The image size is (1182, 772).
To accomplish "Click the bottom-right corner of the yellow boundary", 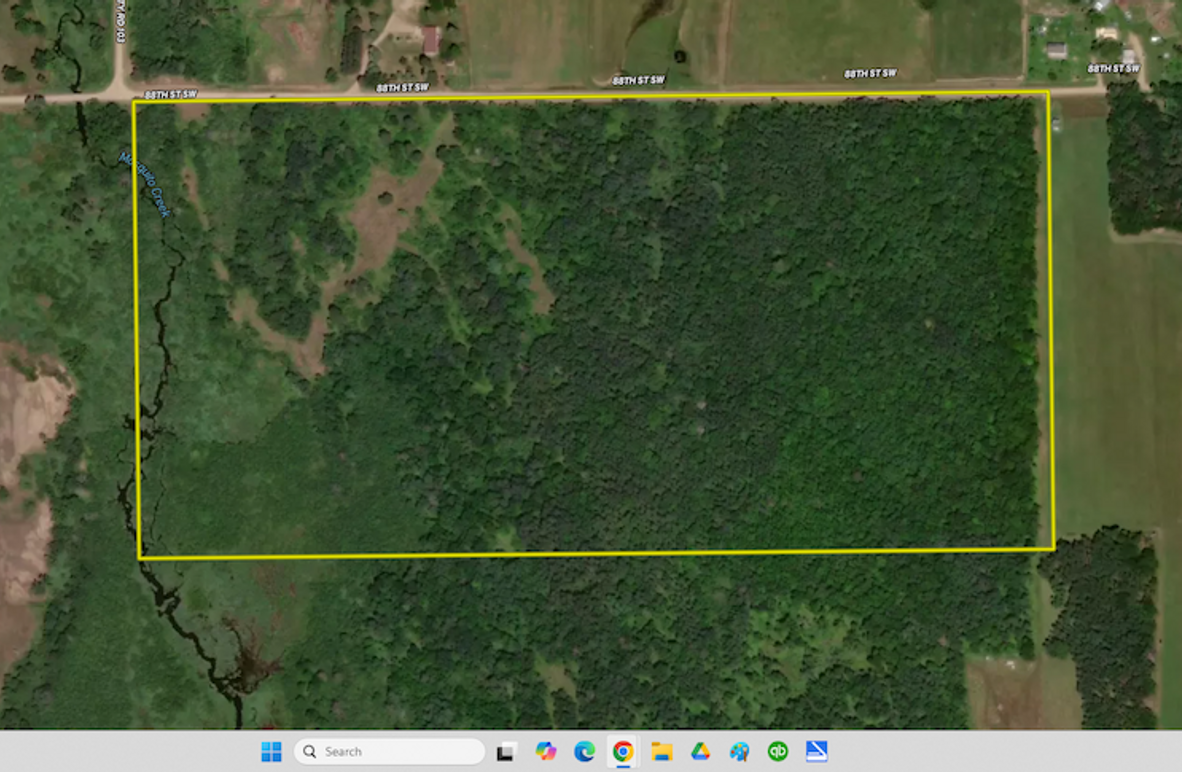I will coord(1053,548).
